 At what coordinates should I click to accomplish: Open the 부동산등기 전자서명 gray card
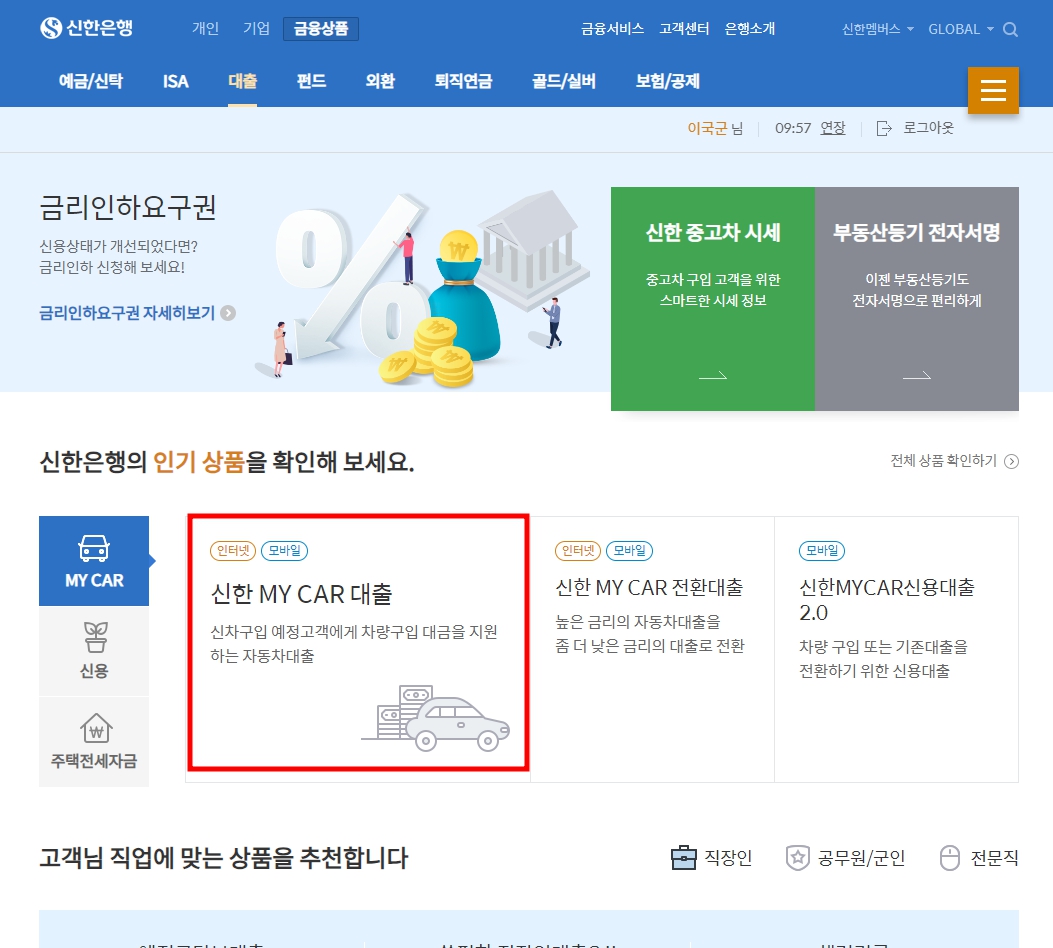click(917, 299)
